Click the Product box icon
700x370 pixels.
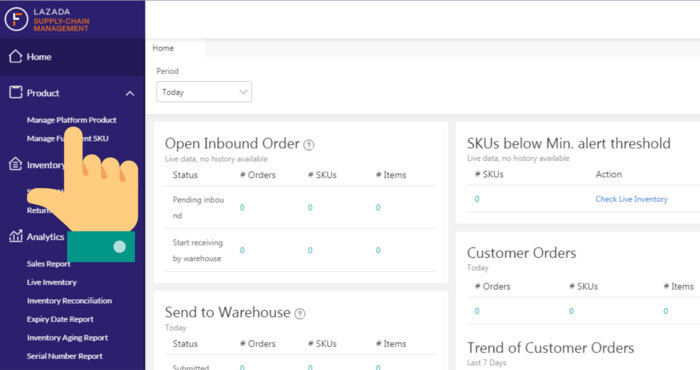click(x=15, y=92)
